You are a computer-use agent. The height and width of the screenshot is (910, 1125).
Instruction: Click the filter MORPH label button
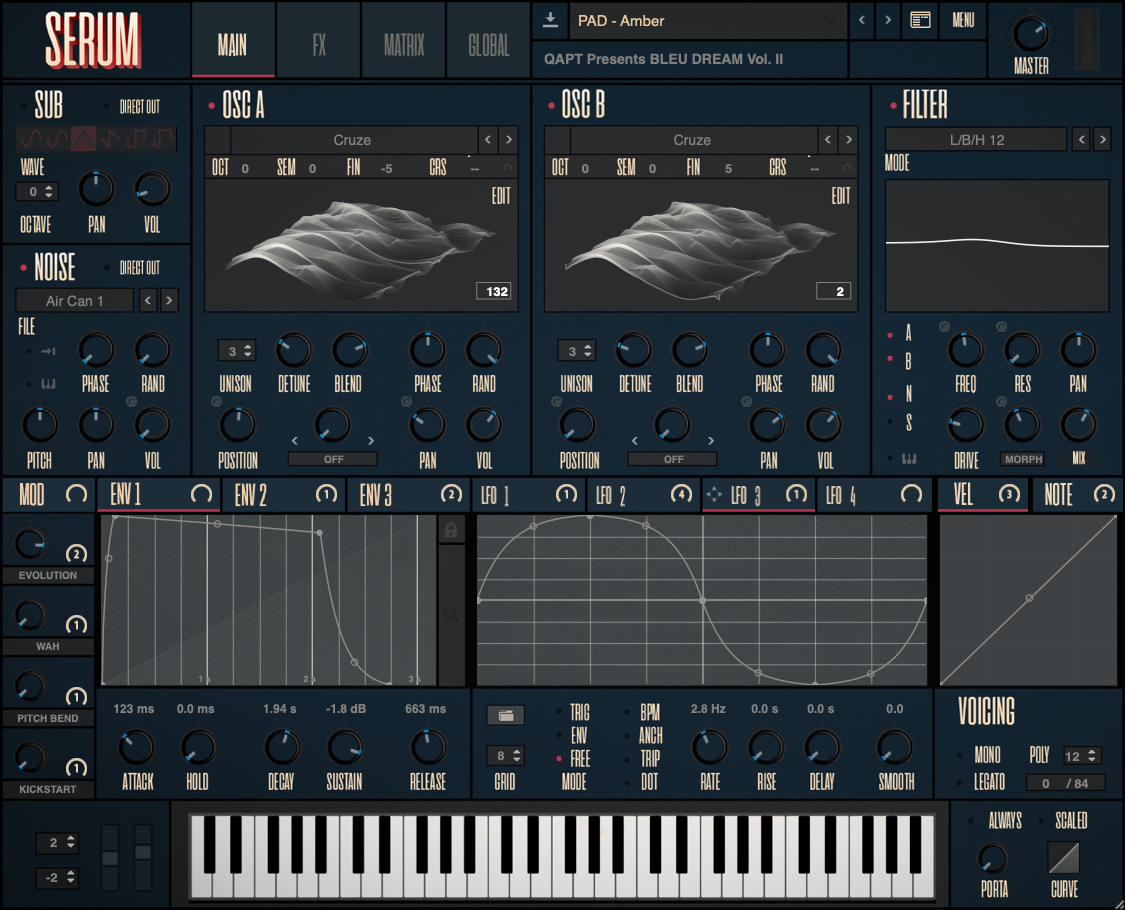[1023, 459]
